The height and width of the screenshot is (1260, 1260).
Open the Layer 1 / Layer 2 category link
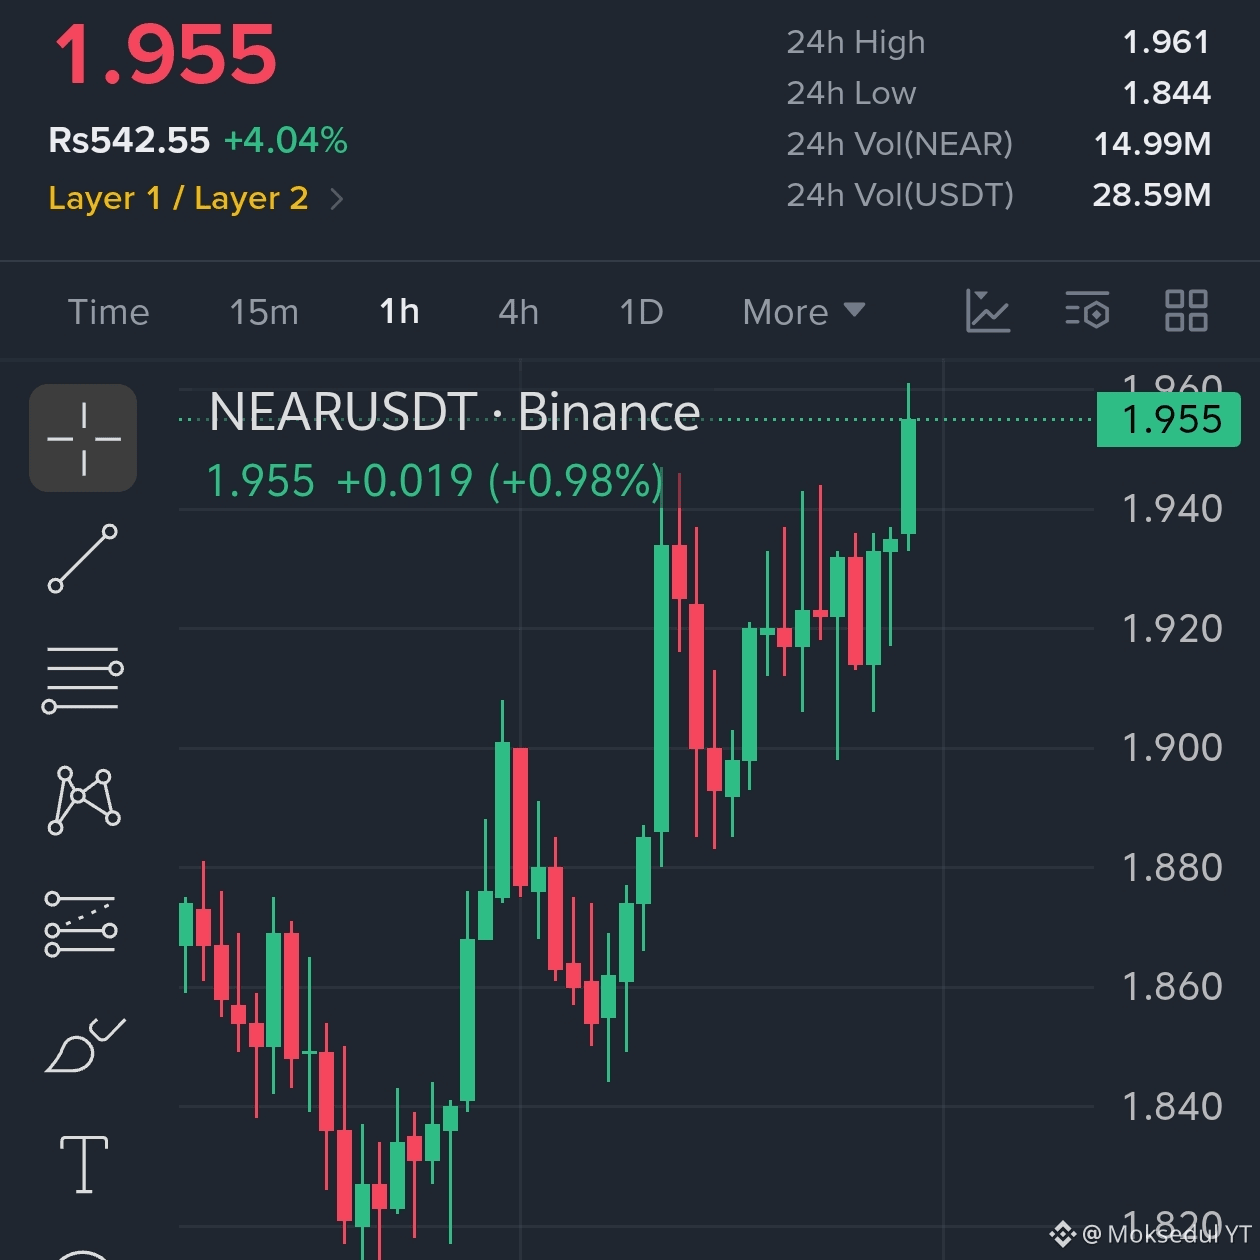178,198
